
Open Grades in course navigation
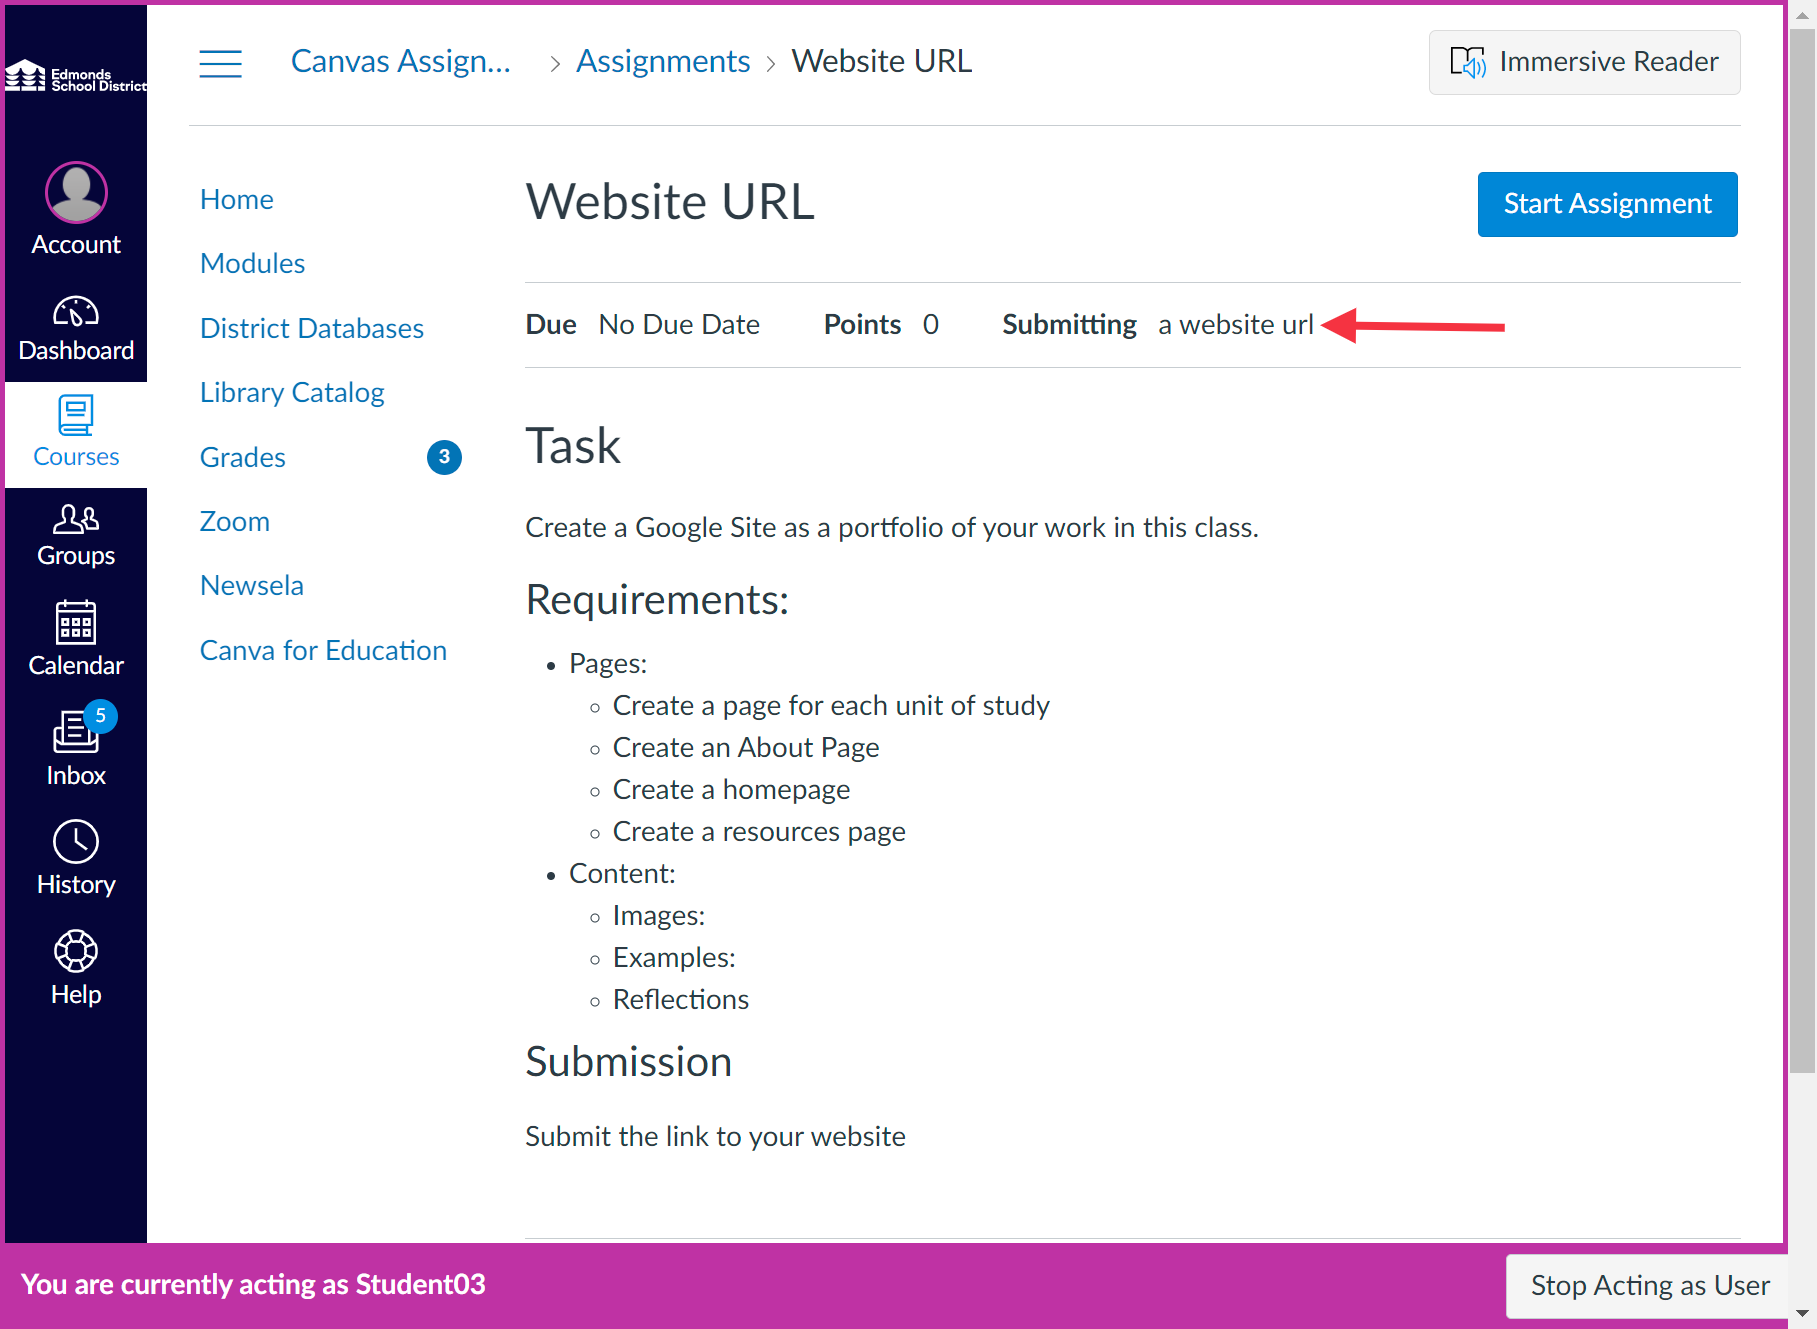[x=243, y=457]
